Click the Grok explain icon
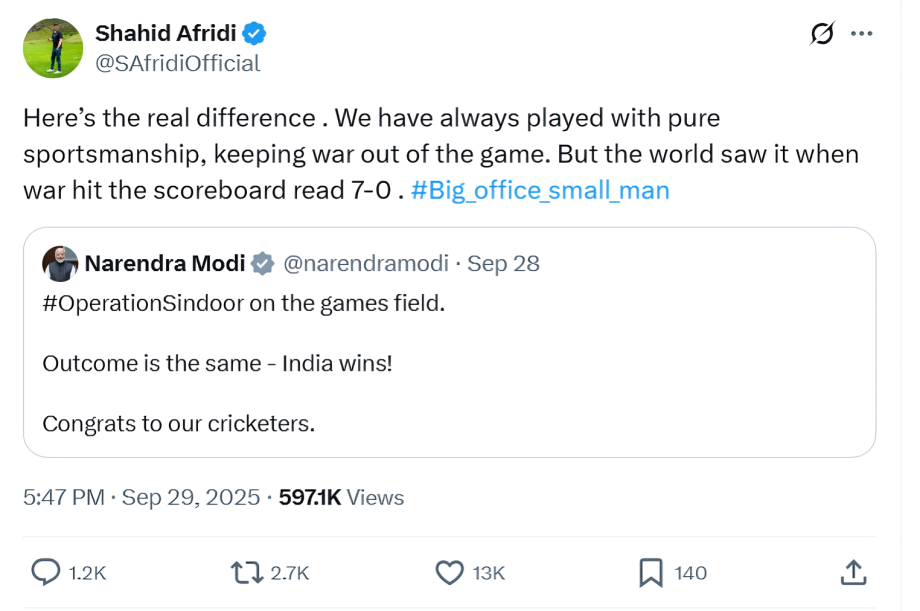The height and width of the screenshot is (611, 920). 821,34
